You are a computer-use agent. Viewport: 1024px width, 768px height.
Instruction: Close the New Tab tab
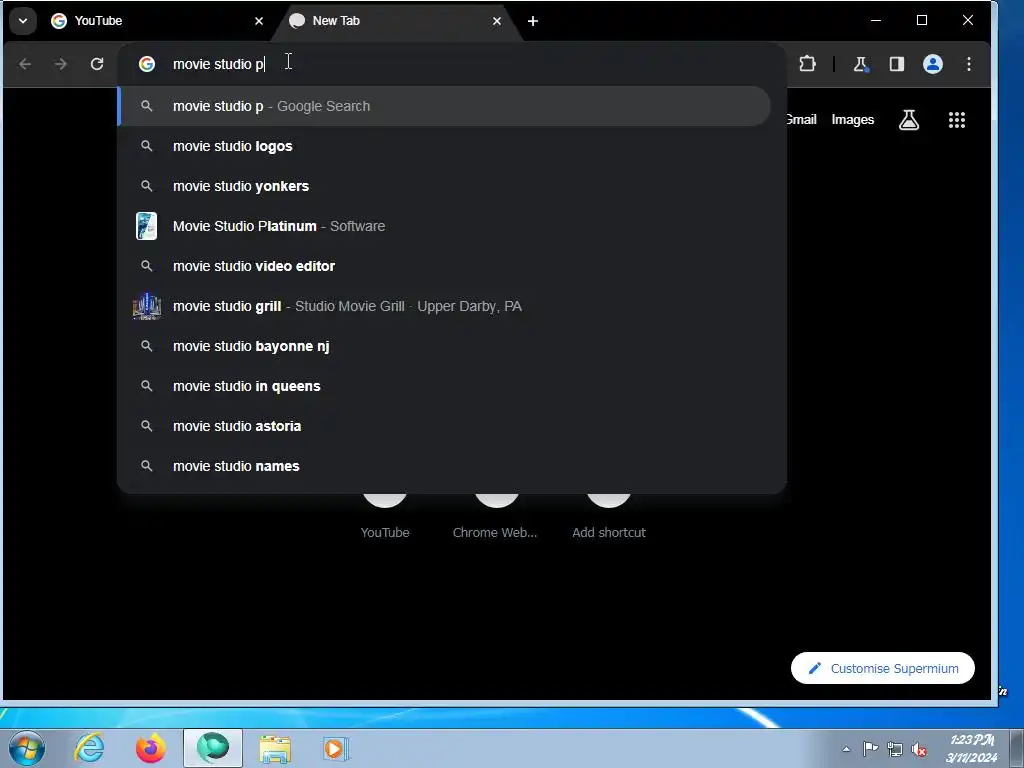[x=497, y=21]
